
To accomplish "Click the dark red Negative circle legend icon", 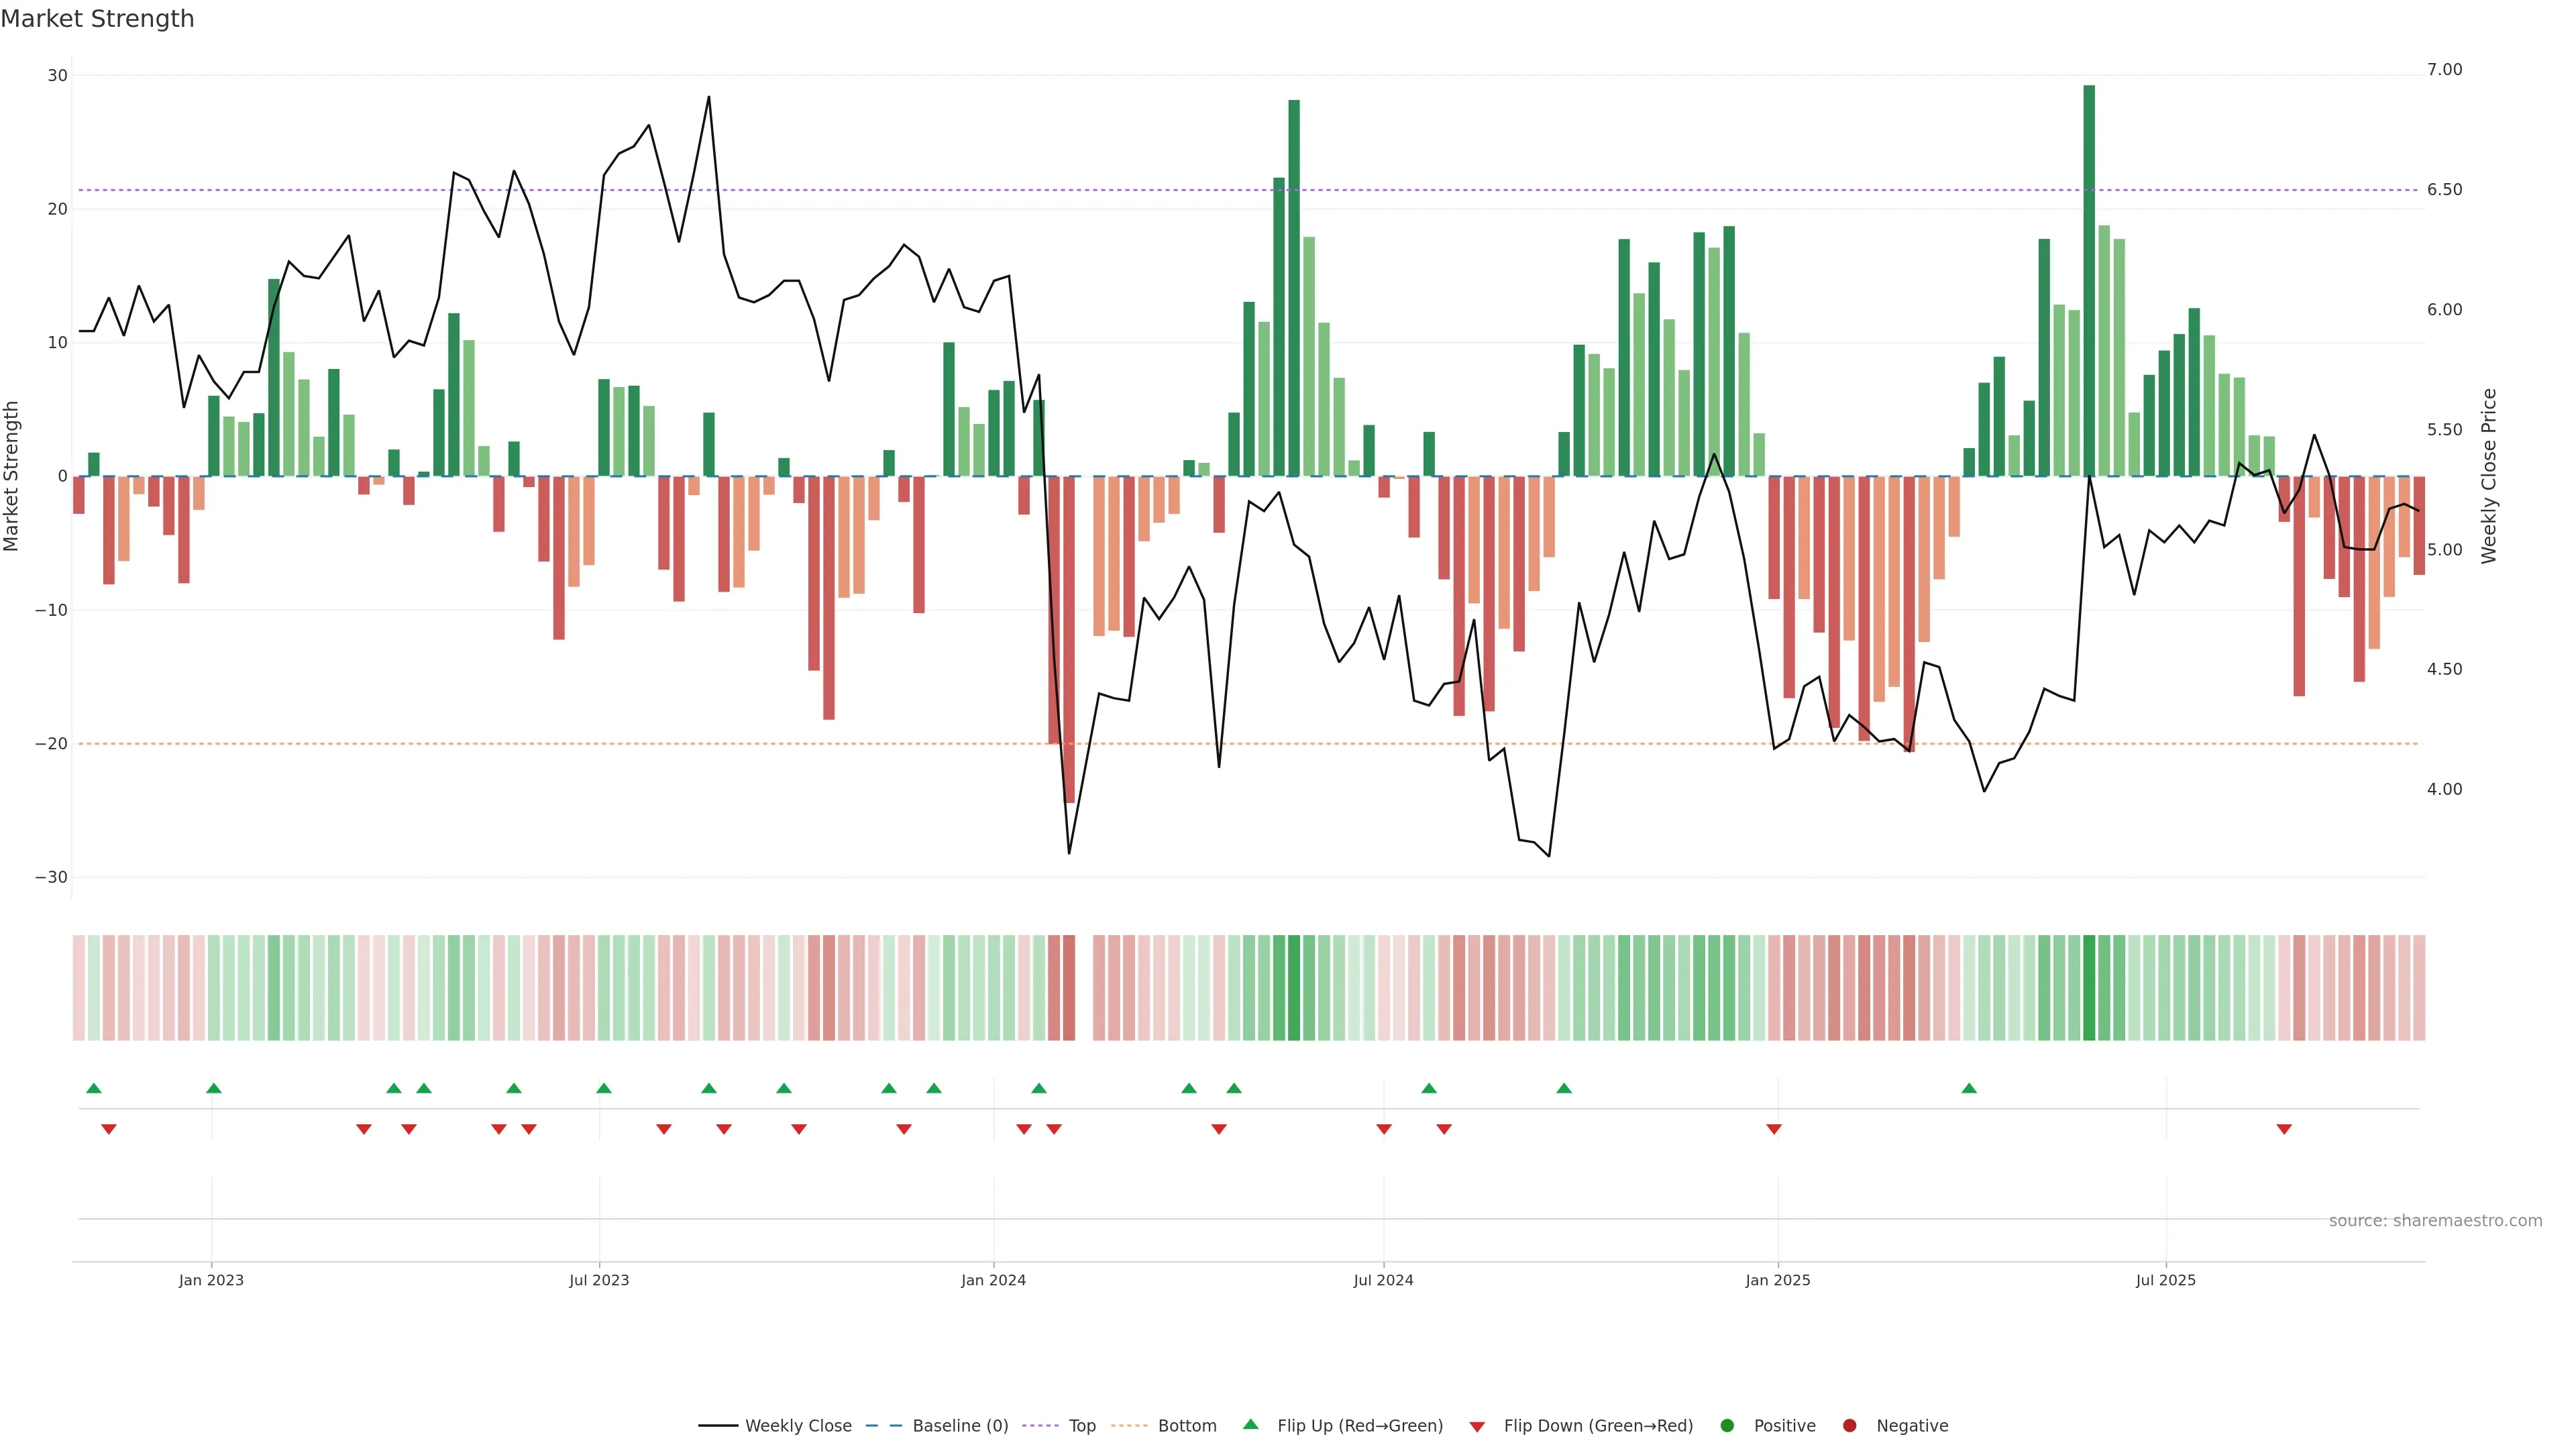I will click(1849, 1425).
